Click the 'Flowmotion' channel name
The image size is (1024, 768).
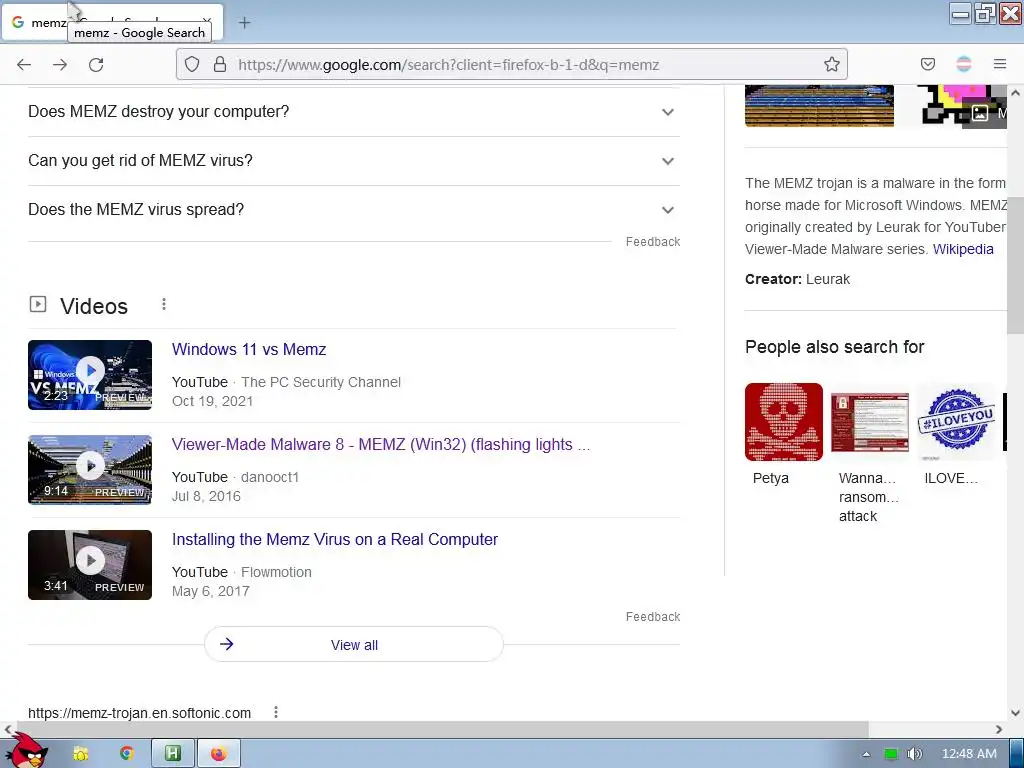coord(276,572)
